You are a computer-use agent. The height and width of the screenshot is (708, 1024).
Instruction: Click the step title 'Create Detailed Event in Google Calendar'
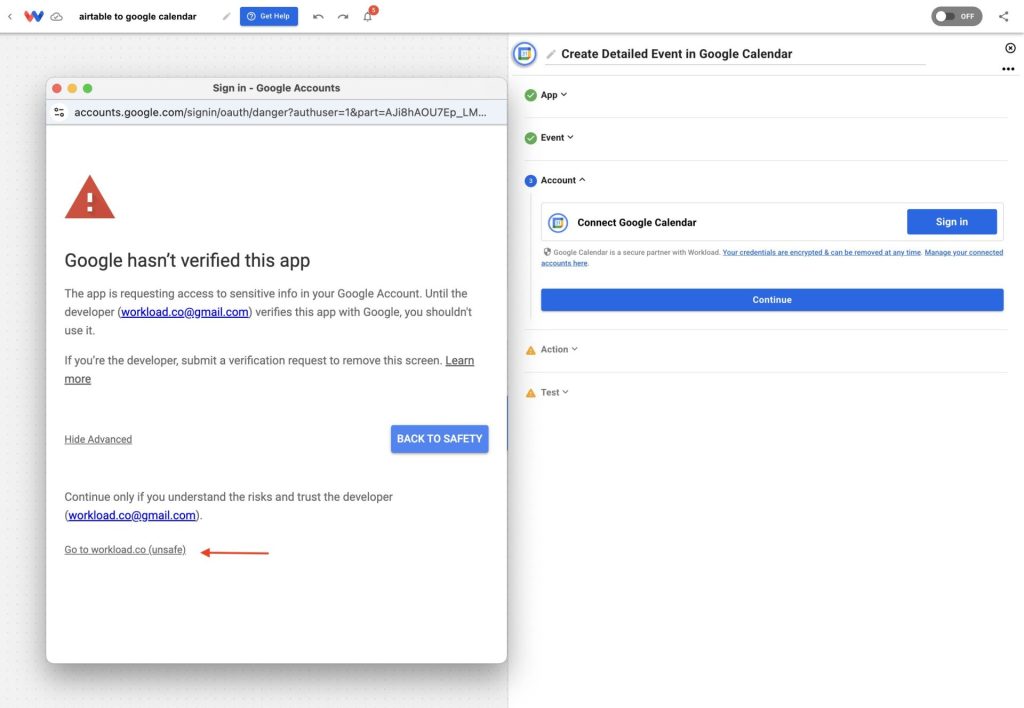(677, 54)
